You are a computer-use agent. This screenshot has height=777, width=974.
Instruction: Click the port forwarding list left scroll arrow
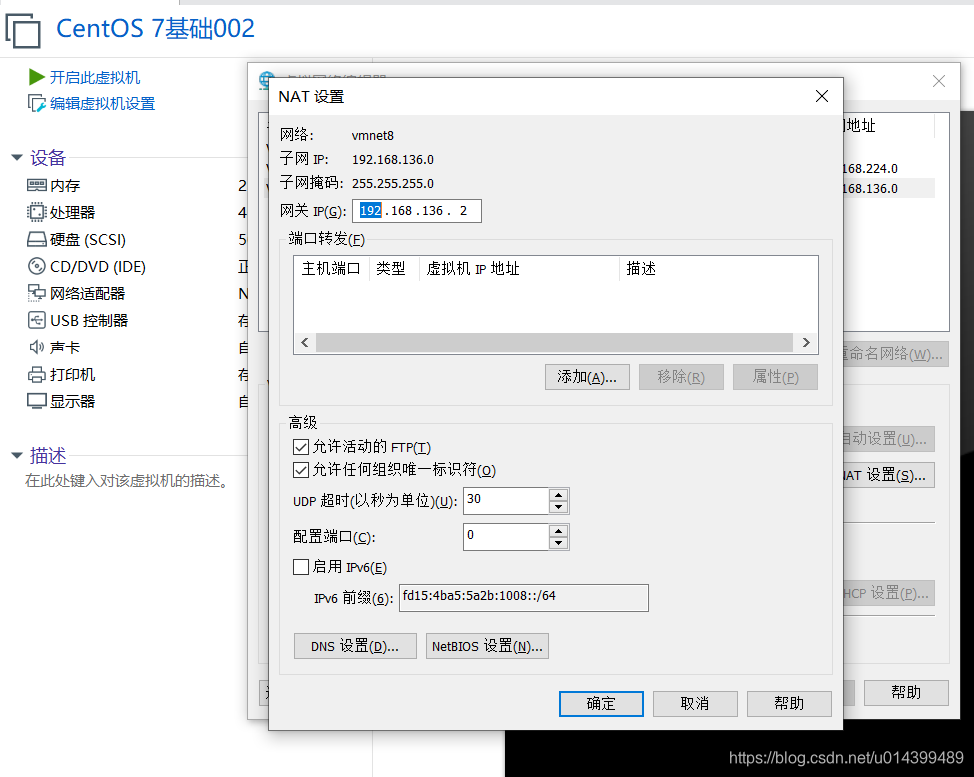[304, 342]
